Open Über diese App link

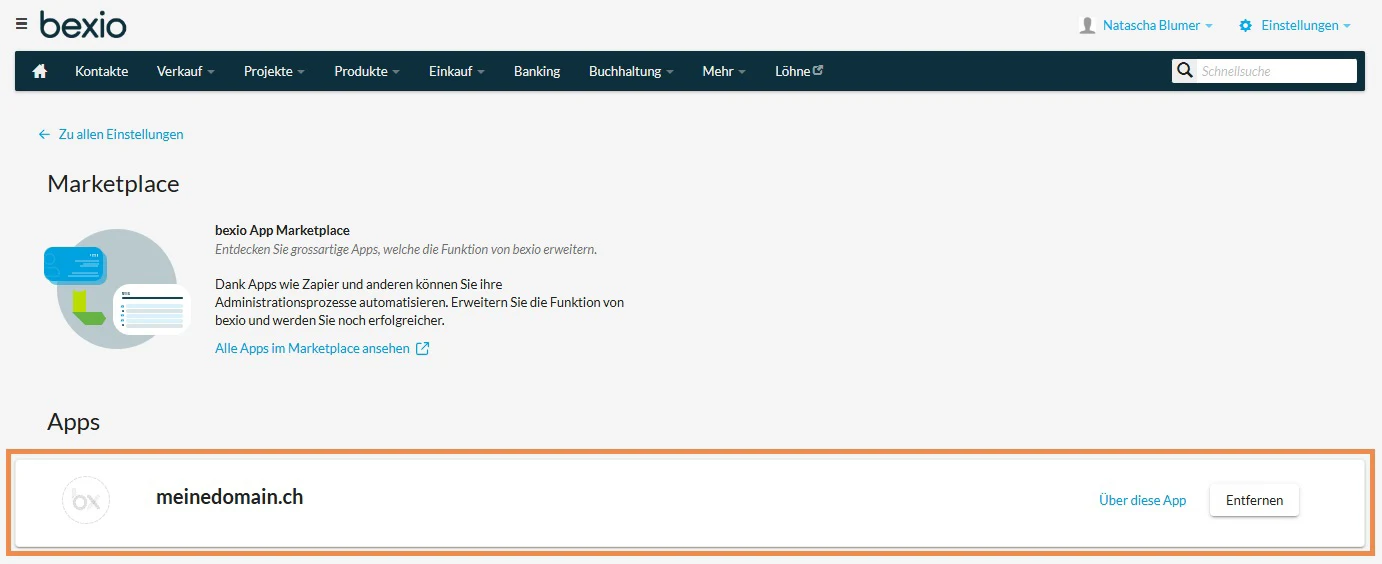pyautogui.click(x=1142, y=500)
